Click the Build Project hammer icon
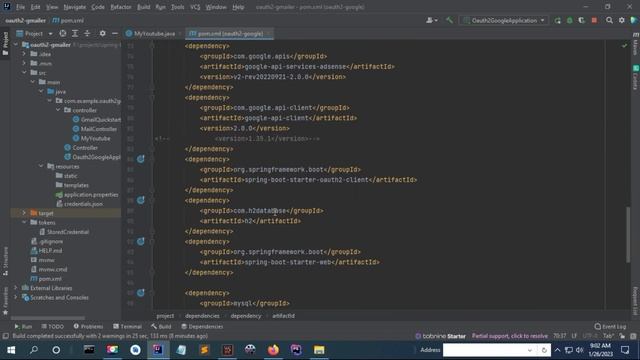 (x=449, y=20)
